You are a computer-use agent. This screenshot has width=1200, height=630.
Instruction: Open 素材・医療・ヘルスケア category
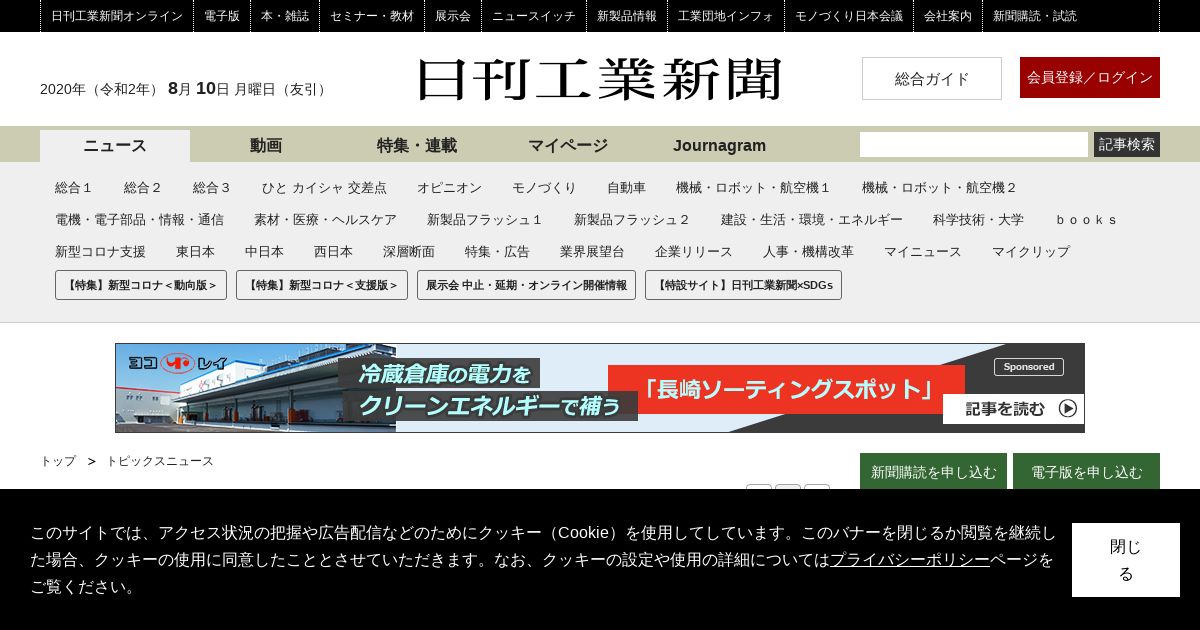pos(325,220)
